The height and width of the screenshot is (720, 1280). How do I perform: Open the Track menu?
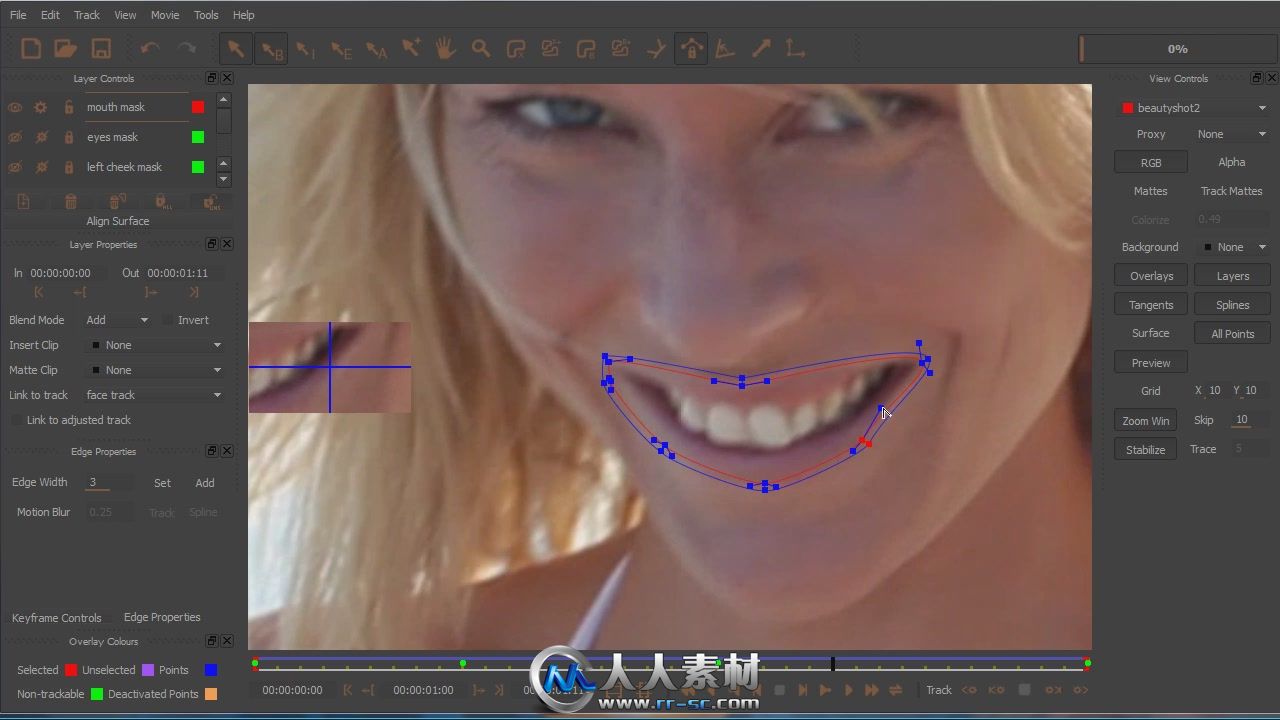(87, 15)
